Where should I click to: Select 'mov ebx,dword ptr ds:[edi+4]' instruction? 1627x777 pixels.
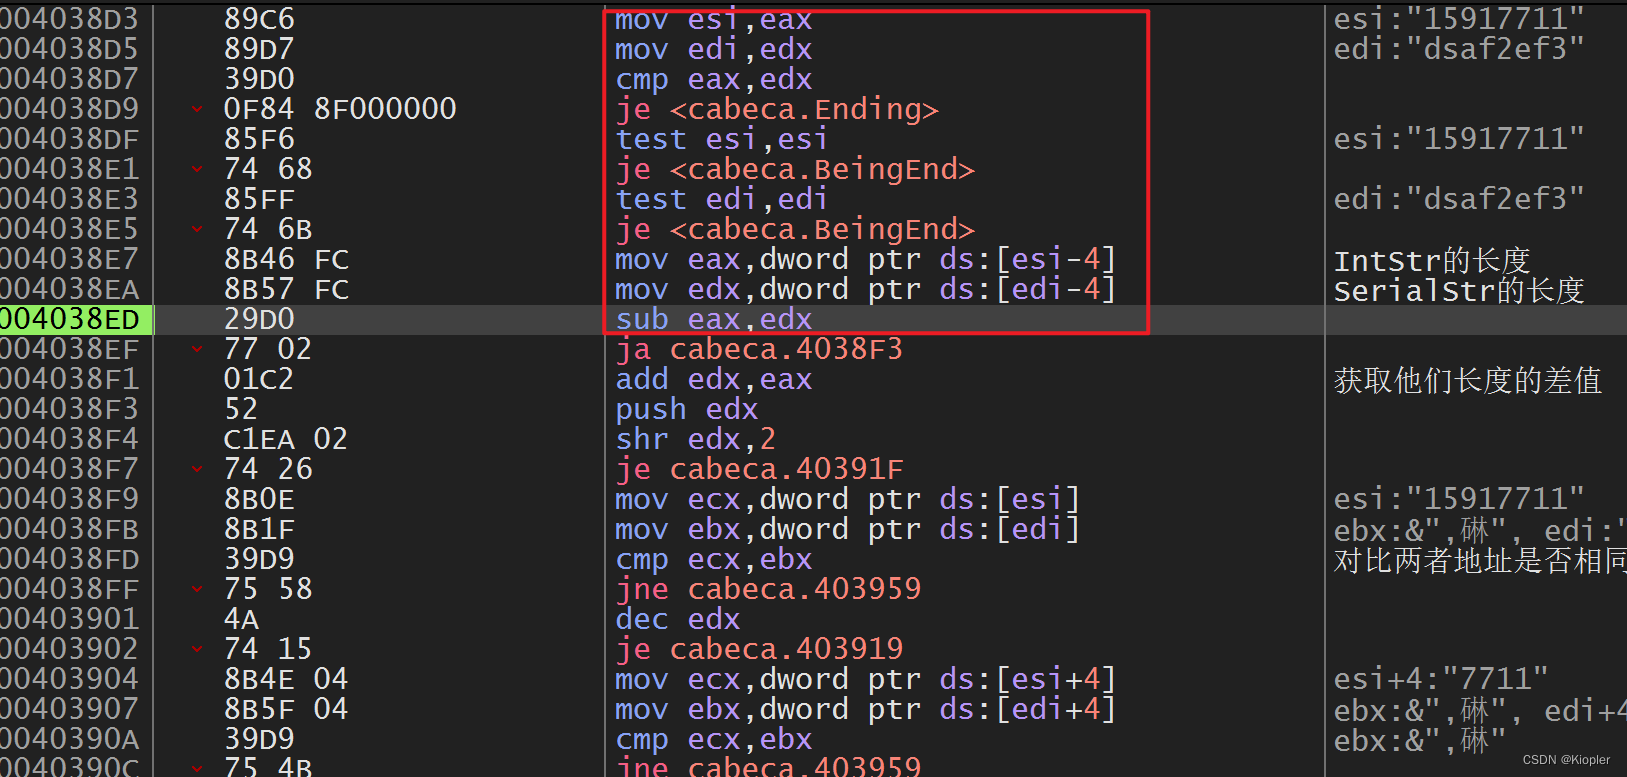coord(866,709)
